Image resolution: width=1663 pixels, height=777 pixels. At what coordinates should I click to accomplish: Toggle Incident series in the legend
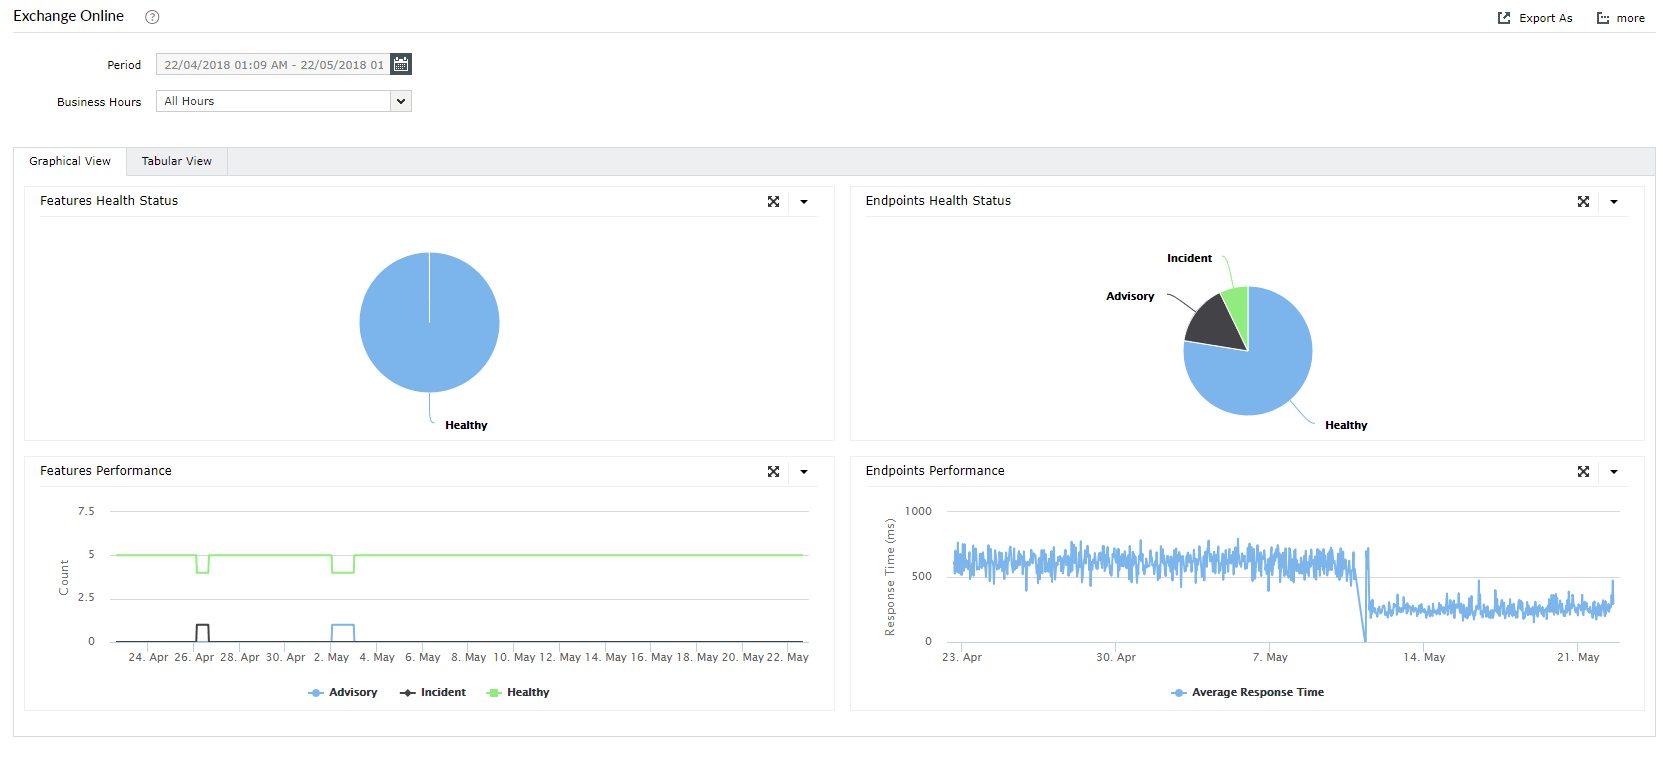click(x=433, y=692)
